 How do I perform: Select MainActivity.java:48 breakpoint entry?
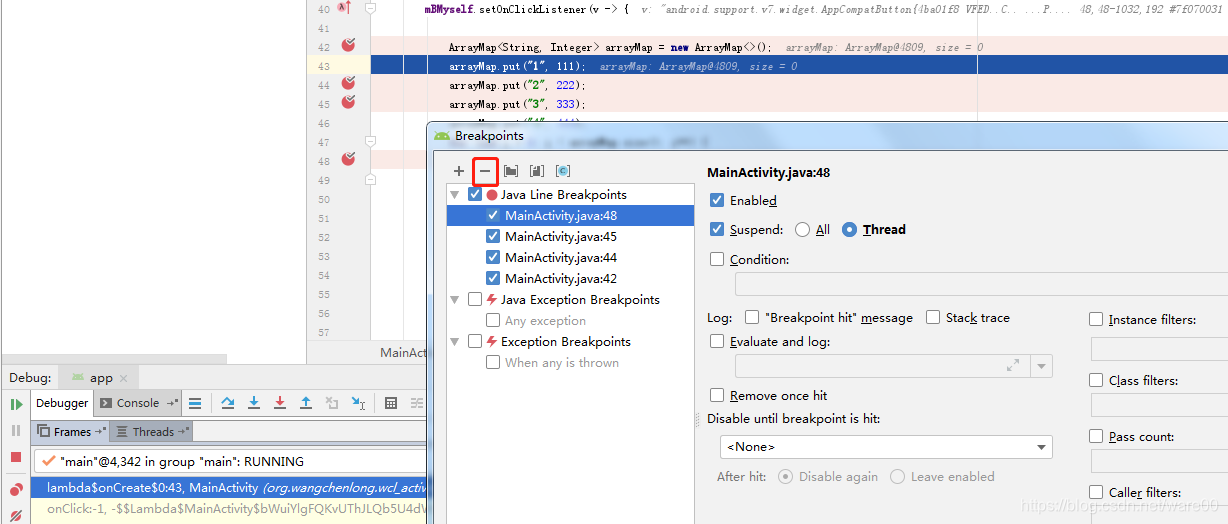point(561,216)
